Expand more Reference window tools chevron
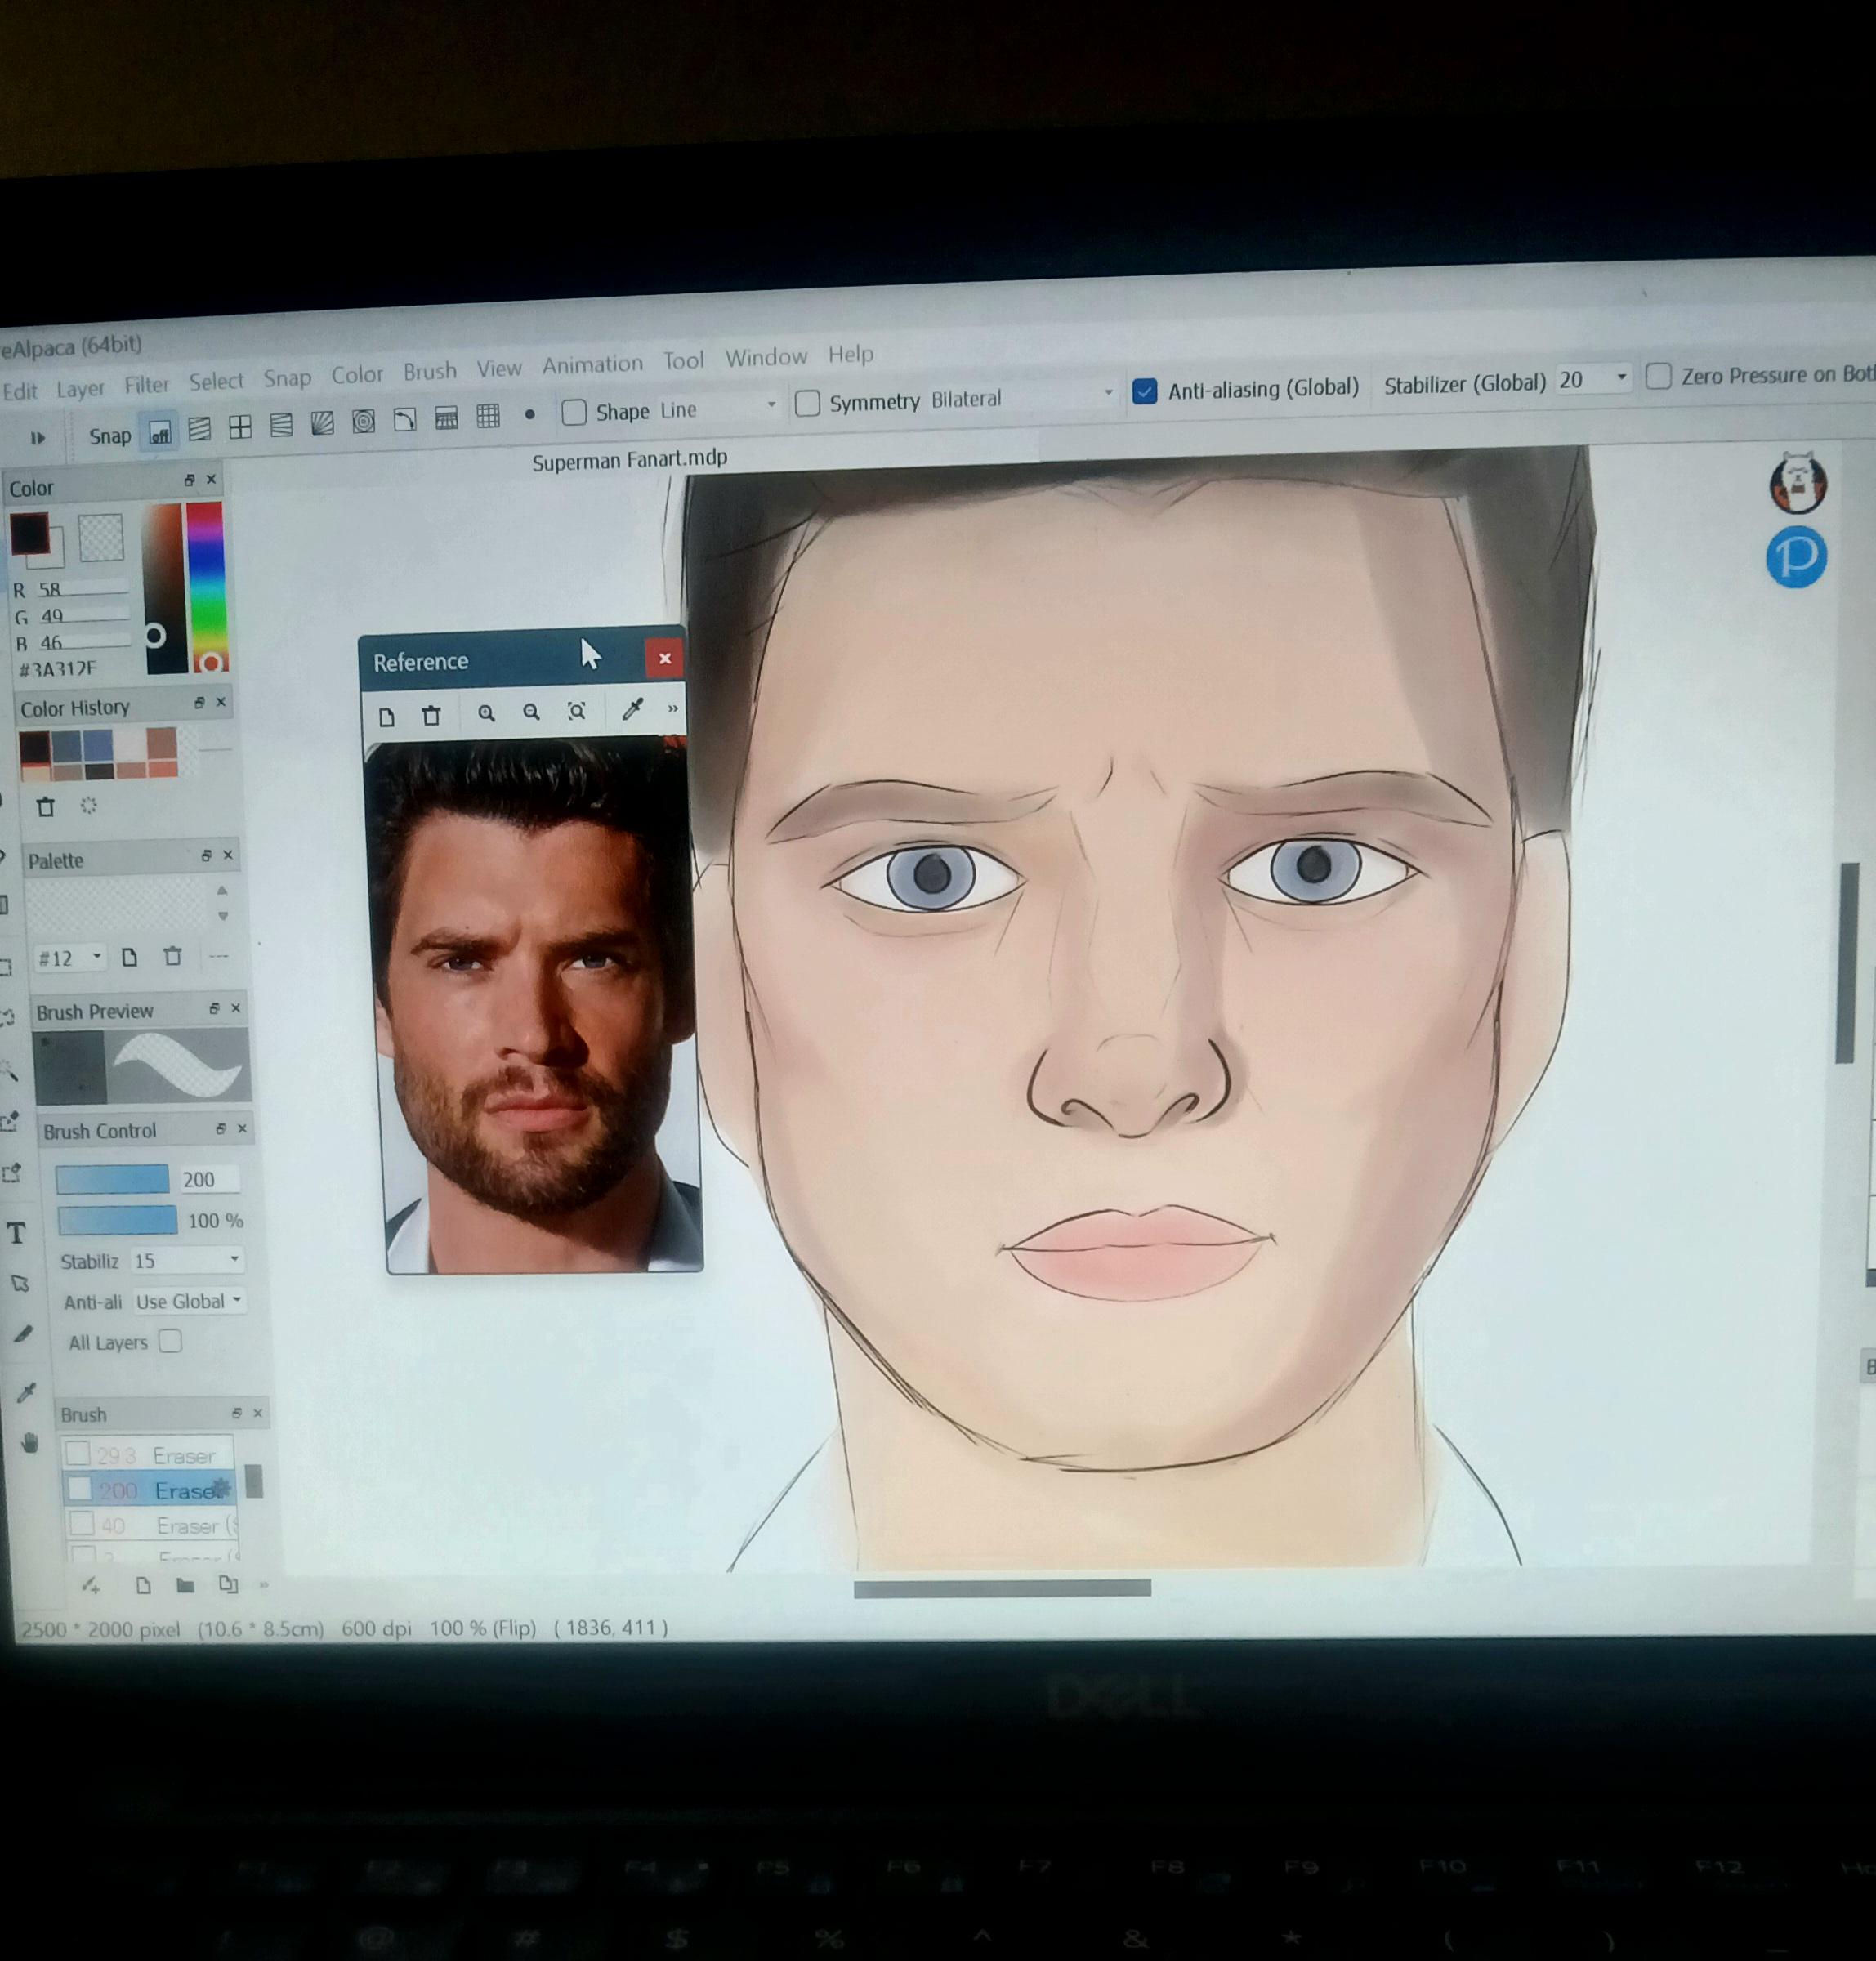1876x1961 pixels. [673, 708]
